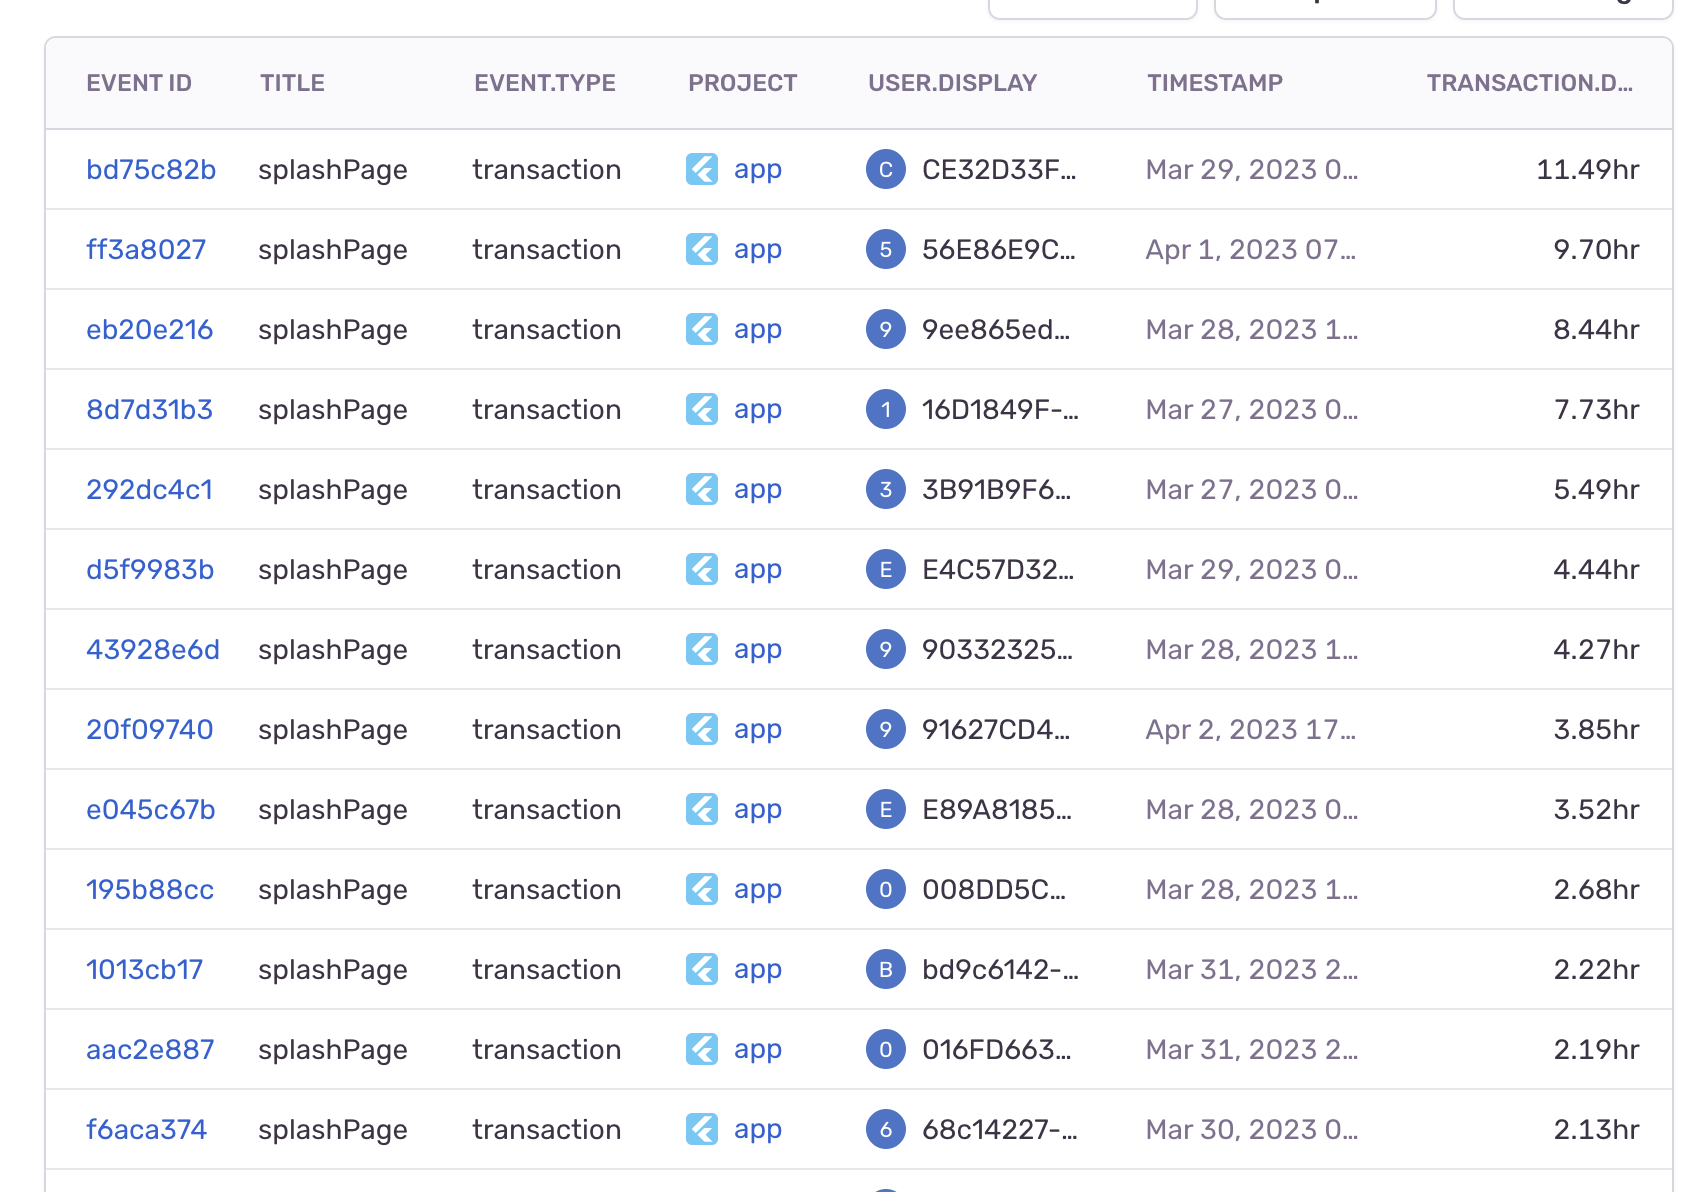
Task: Click the "9" user avatar beside 9ee865ed
Action: (x=885, y=329)
